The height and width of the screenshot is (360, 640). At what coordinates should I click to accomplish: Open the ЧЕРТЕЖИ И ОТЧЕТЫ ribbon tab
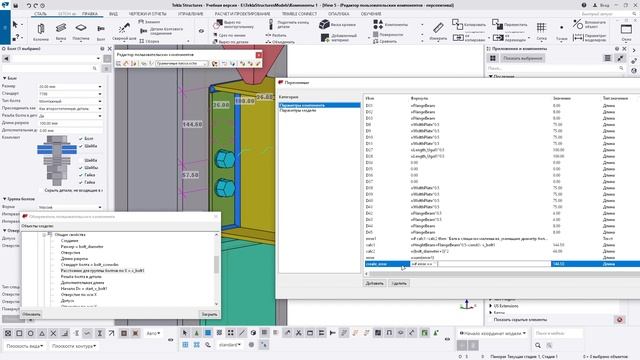point(148,14)
